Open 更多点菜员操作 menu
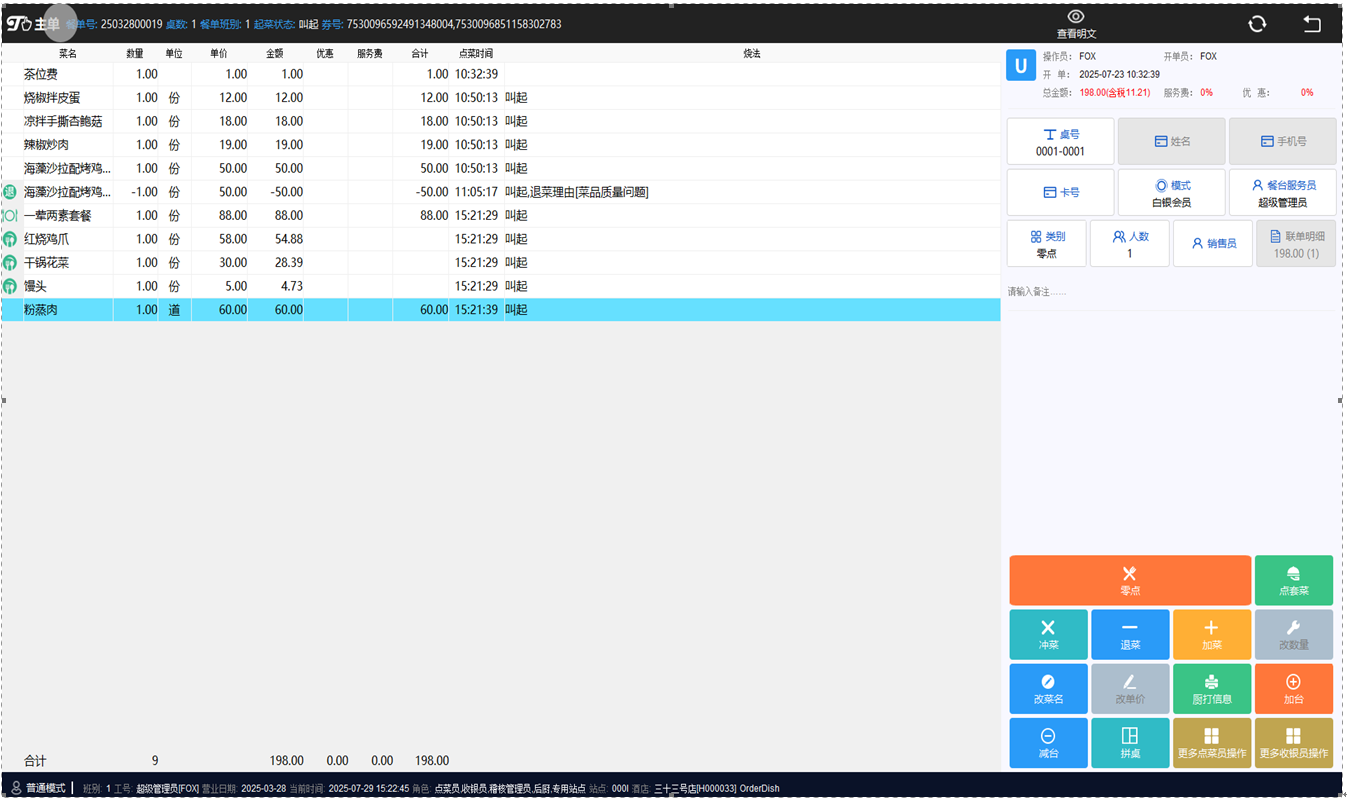 pyautogui.click(x=1212, y=743)
